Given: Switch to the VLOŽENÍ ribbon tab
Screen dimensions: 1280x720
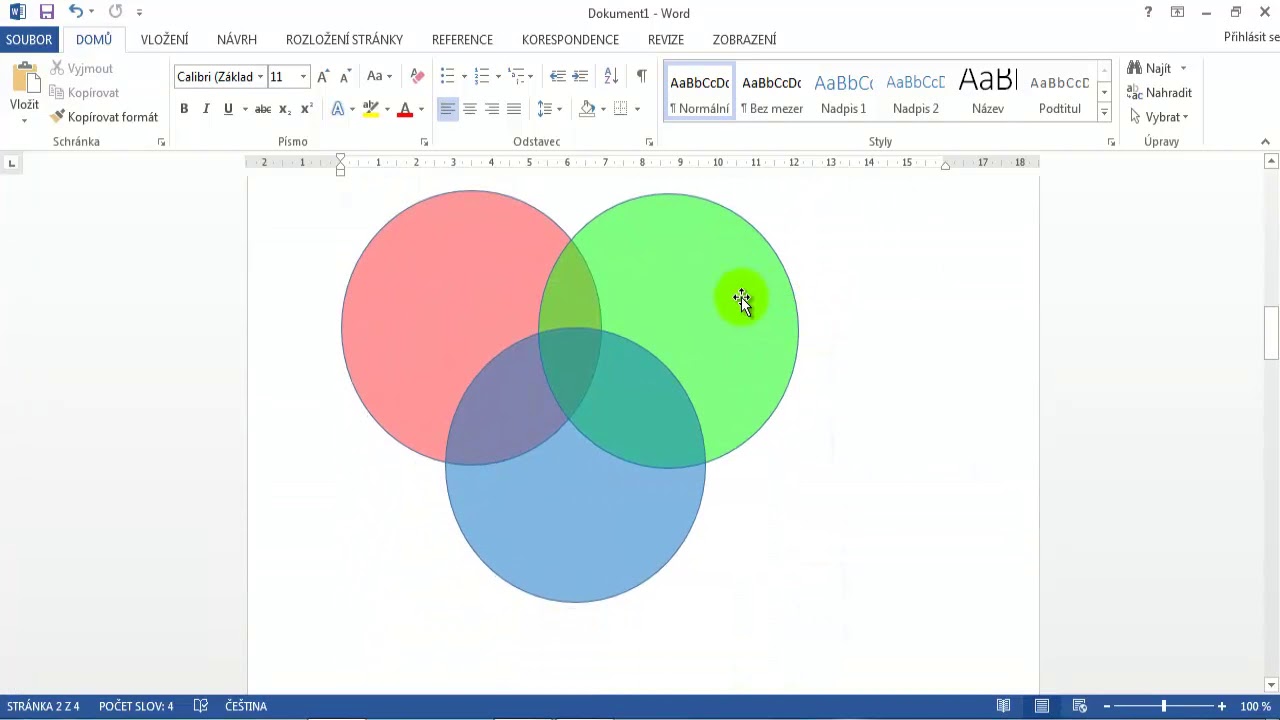Looking at the screenshot, I should [x=164, y=40].
